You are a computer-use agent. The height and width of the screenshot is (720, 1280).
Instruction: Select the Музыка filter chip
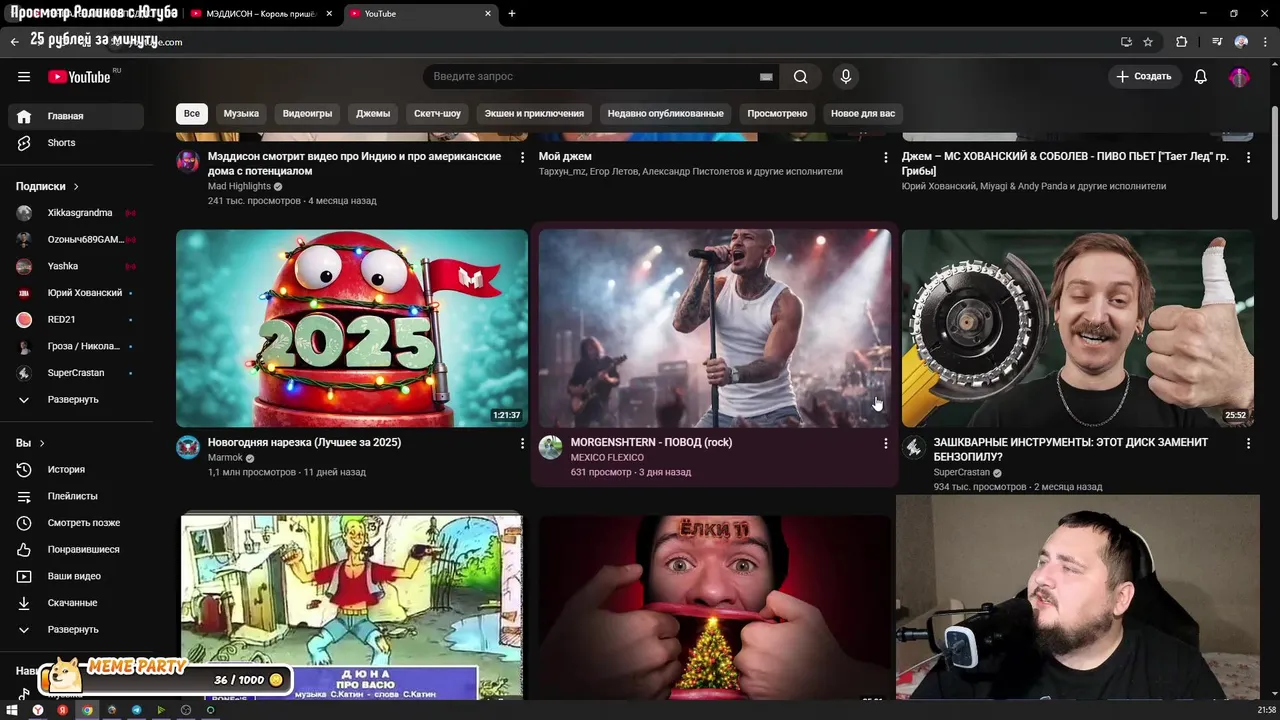tap(241, 114)
